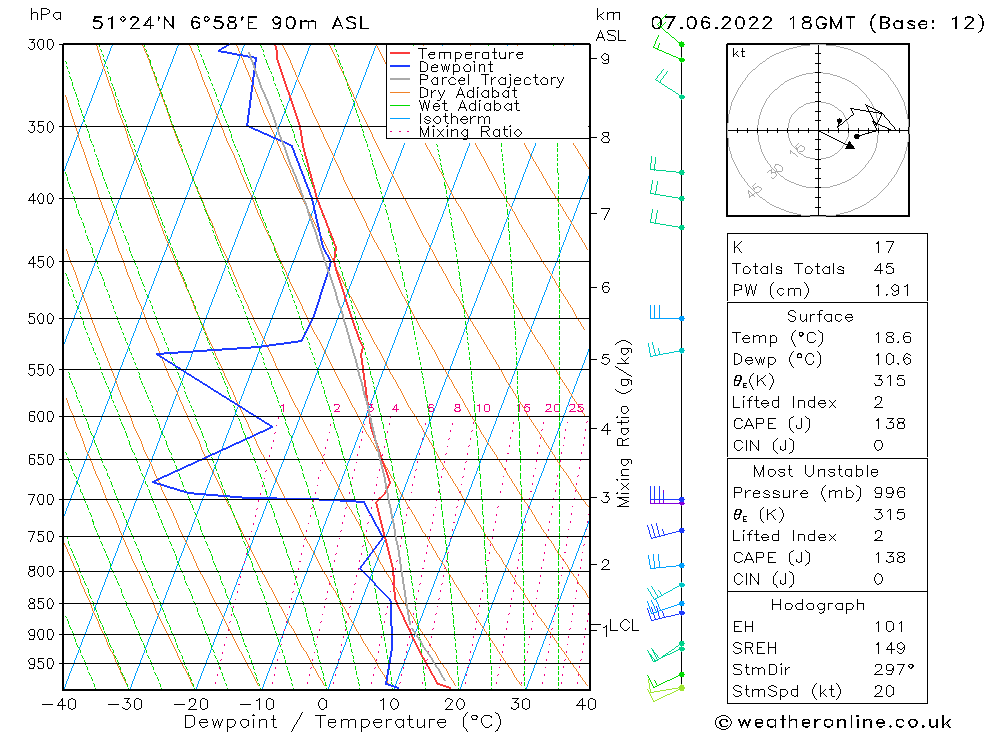Screen dimensions: 1000x733
Task: Click the 500 hPa pressure axis label
Action: 41,318
